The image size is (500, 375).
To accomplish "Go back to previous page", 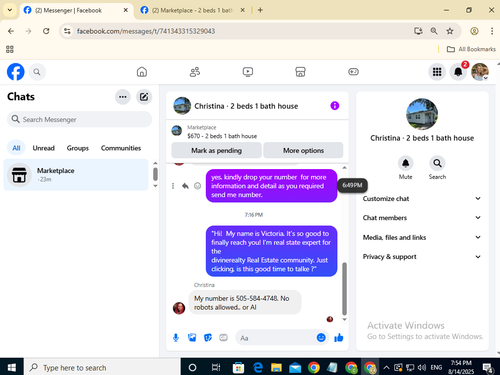I will pyautogui.click(x=11, y=31).
